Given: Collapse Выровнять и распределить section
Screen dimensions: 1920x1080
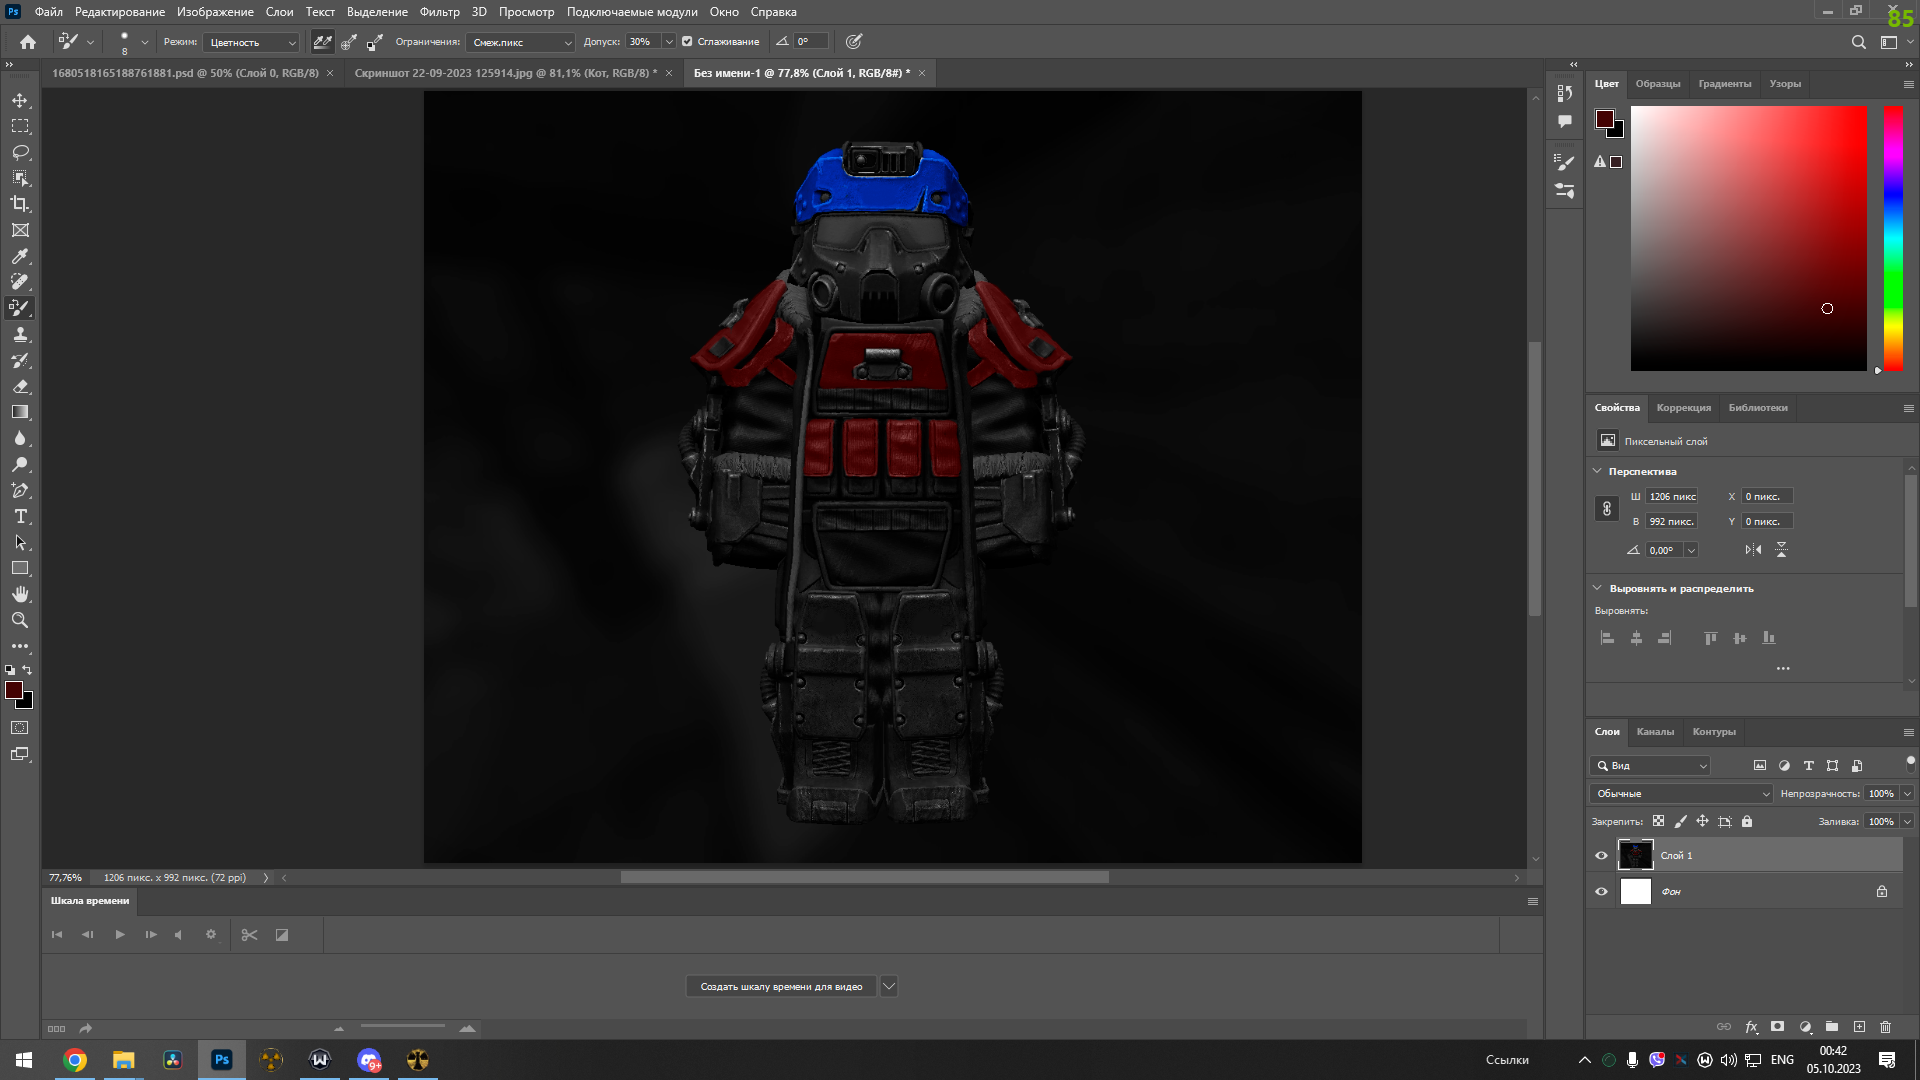Looking at the screenshot, I should pyautogui.click(x=1598, y=588).
